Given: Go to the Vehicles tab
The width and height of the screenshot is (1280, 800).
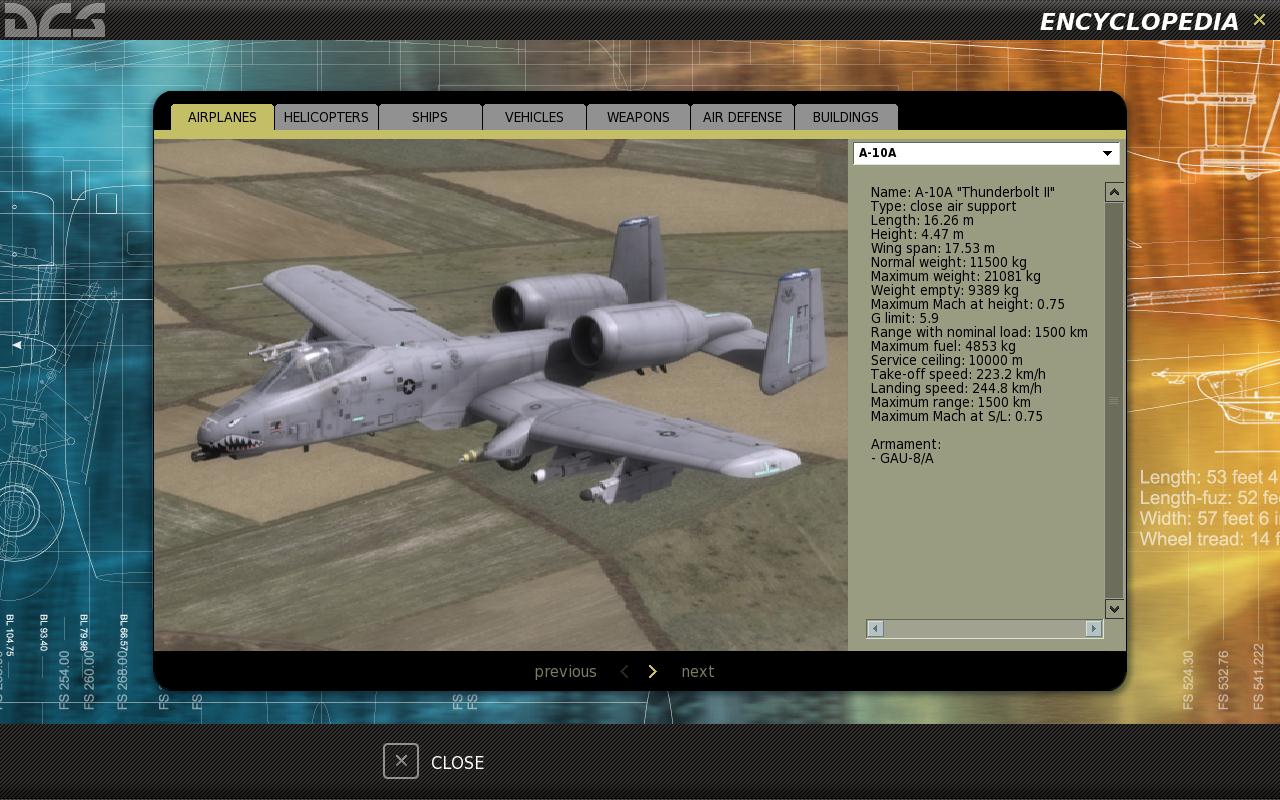Looking at the screenshot, I should point(534,117).
